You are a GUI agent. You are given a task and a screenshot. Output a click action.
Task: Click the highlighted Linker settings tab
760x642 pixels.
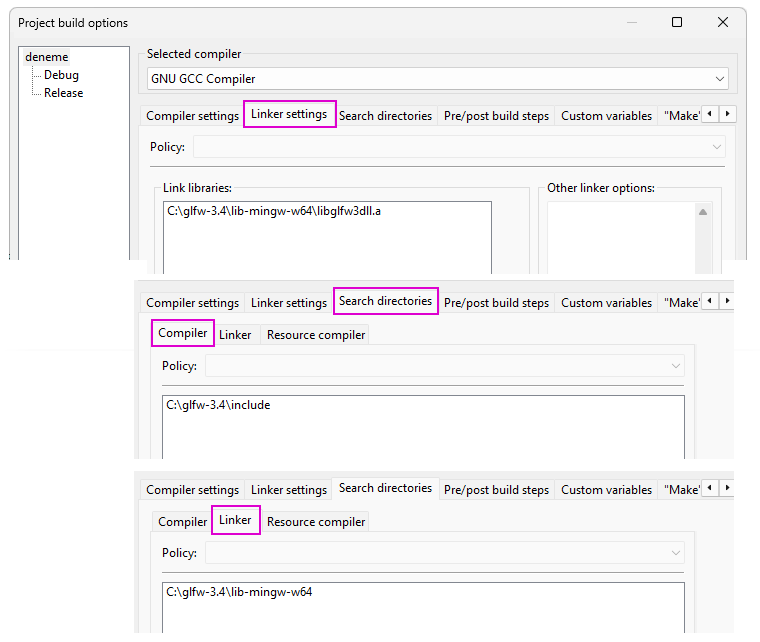[x=289, y=114]
